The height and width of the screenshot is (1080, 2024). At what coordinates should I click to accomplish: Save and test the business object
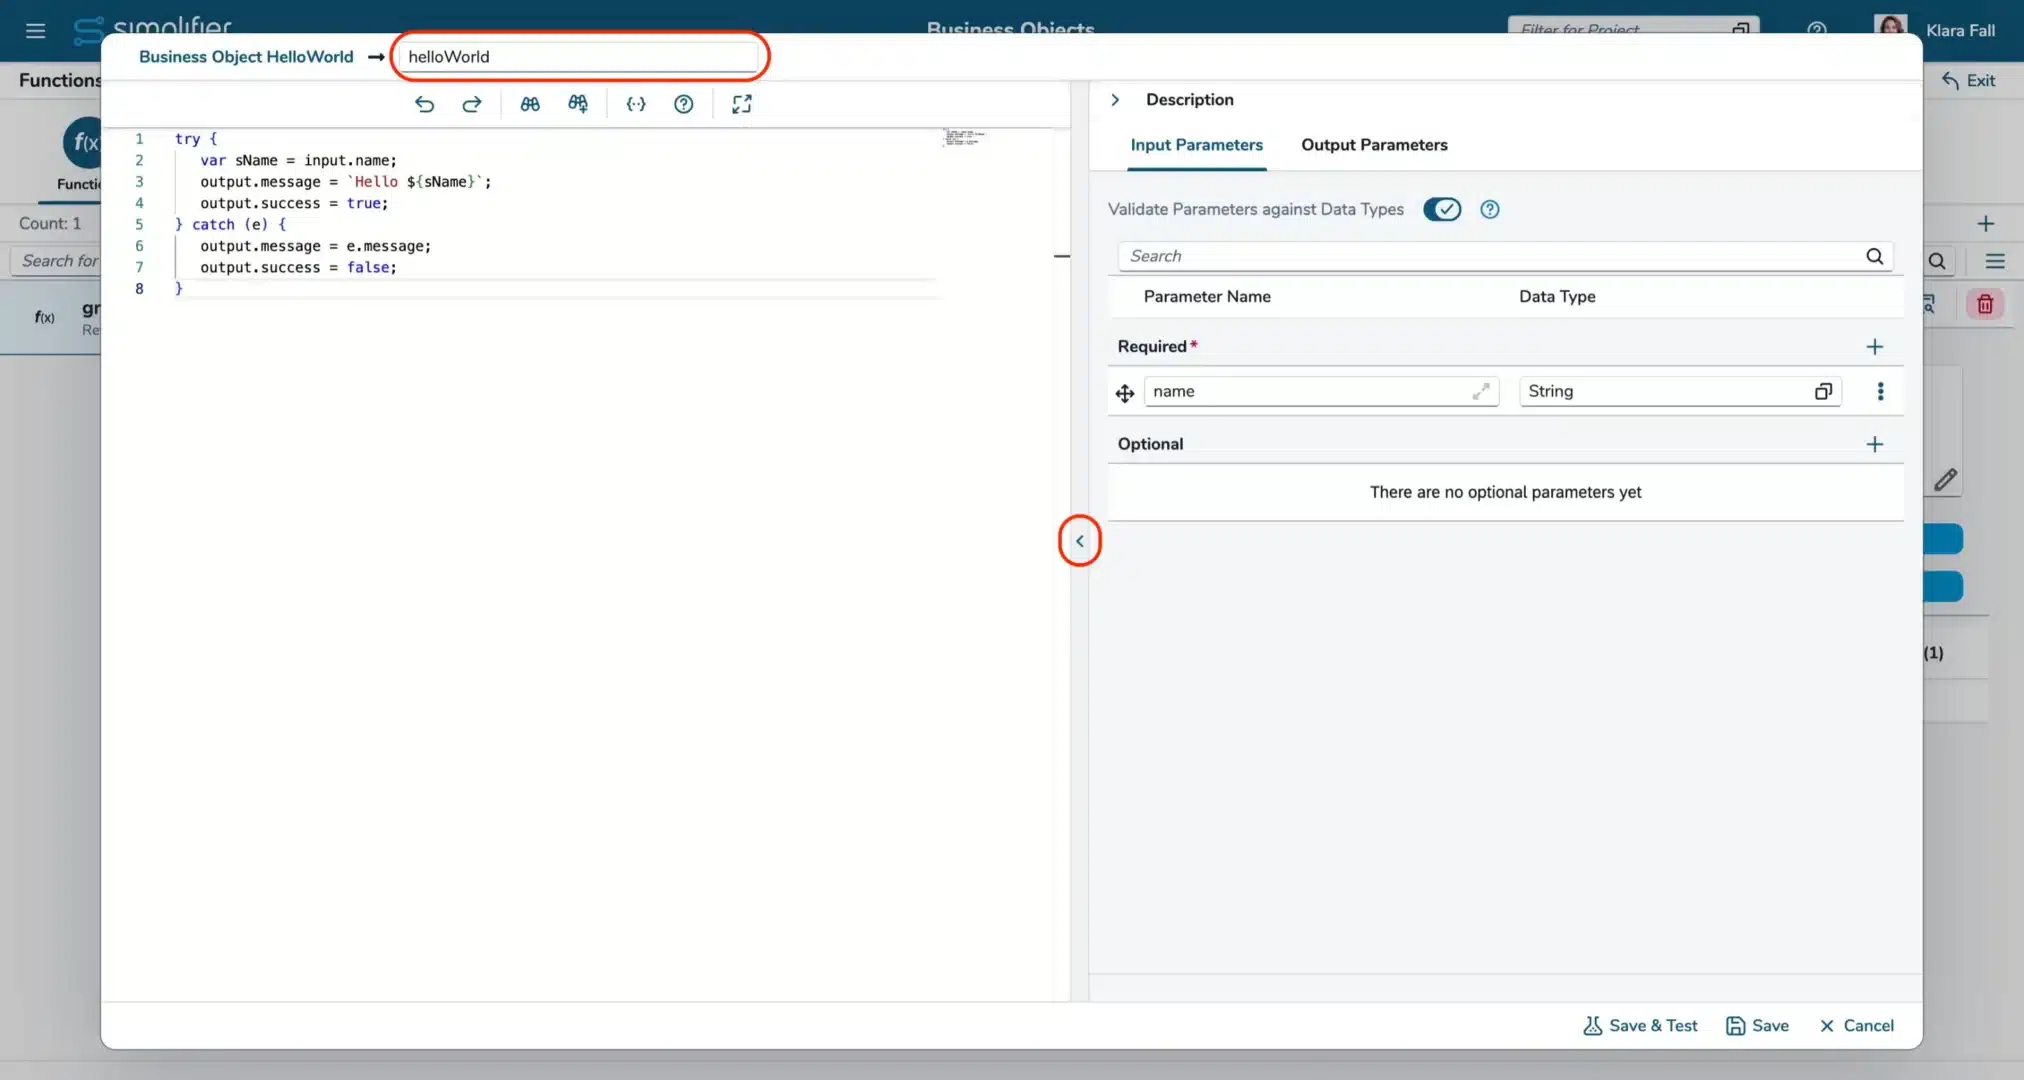click(1638, 1025)
